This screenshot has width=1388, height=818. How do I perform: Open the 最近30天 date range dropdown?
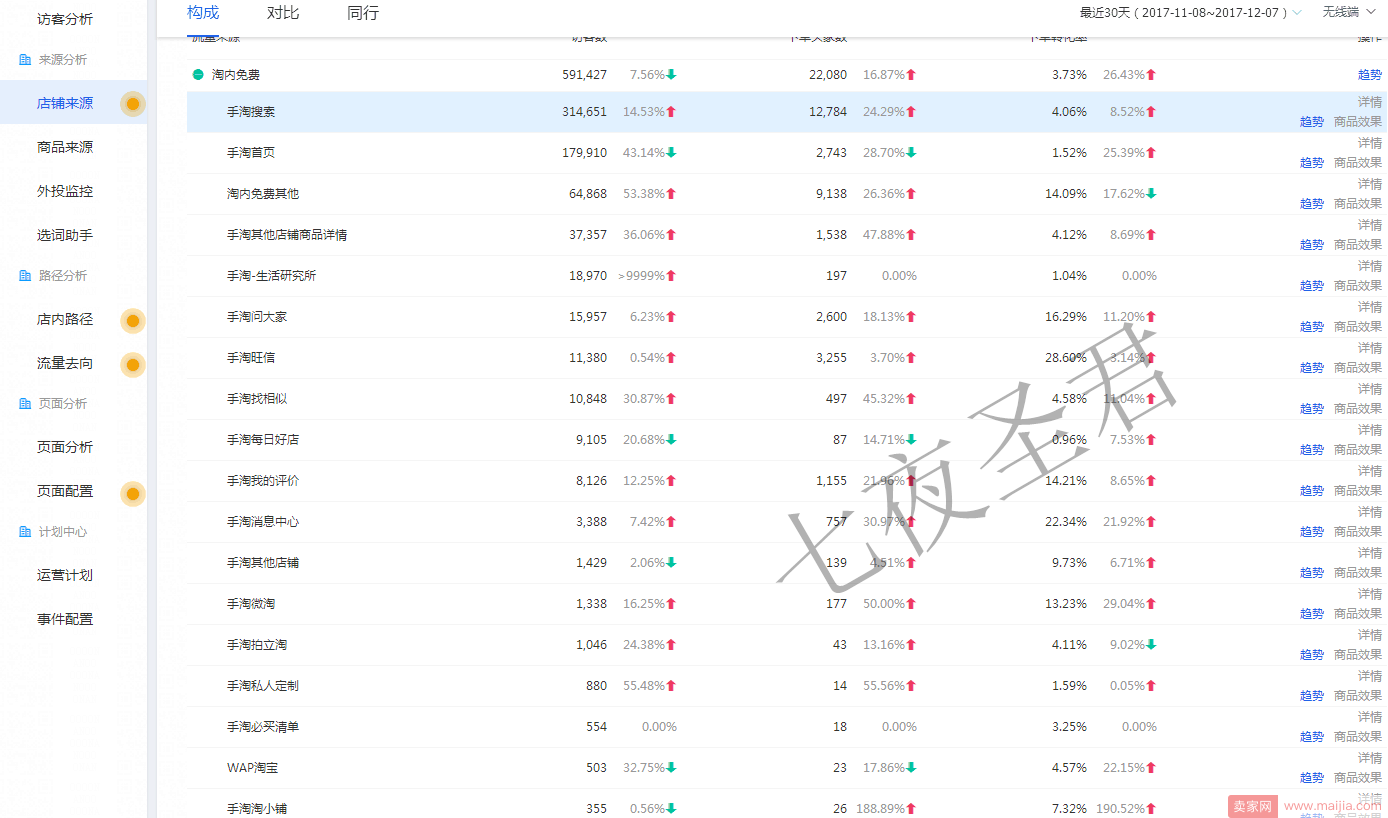(1190, 13)
